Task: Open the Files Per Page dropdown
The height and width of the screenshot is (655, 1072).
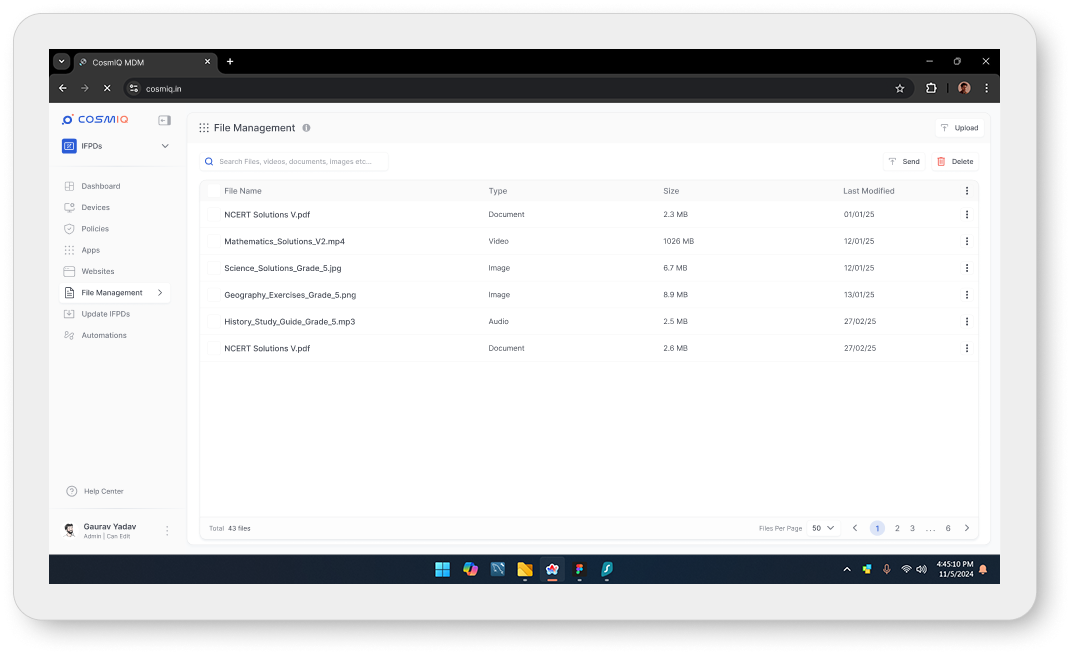Action: (823, 528)
